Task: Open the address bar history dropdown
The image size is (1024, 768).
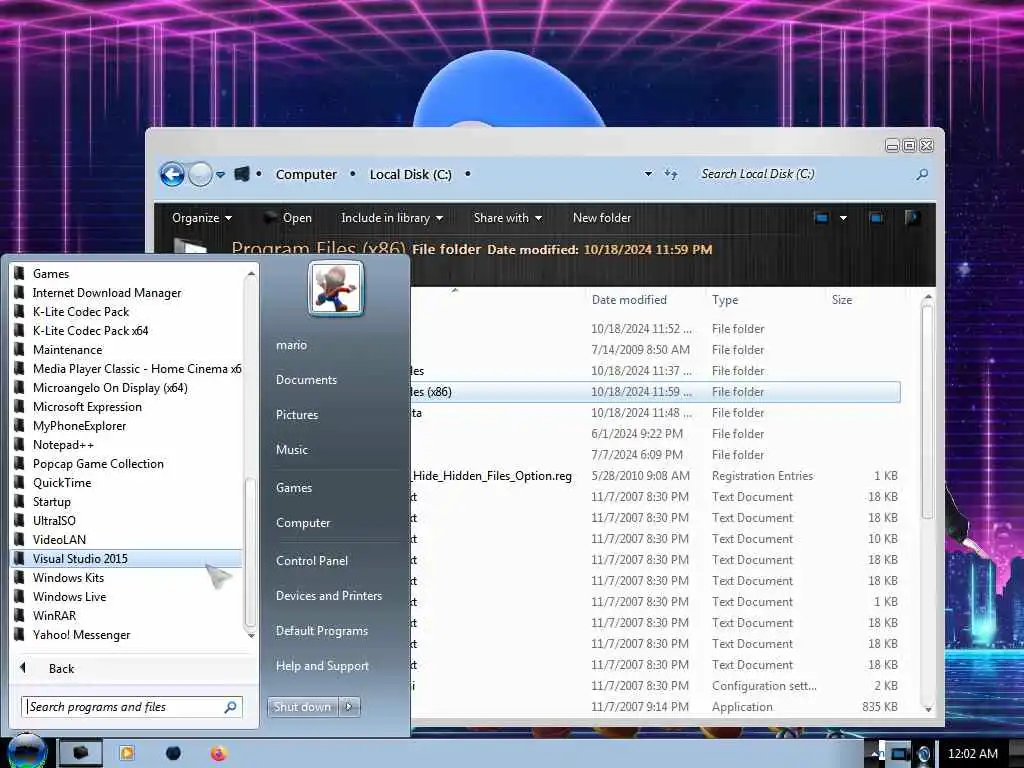Action: coord(648,174)
